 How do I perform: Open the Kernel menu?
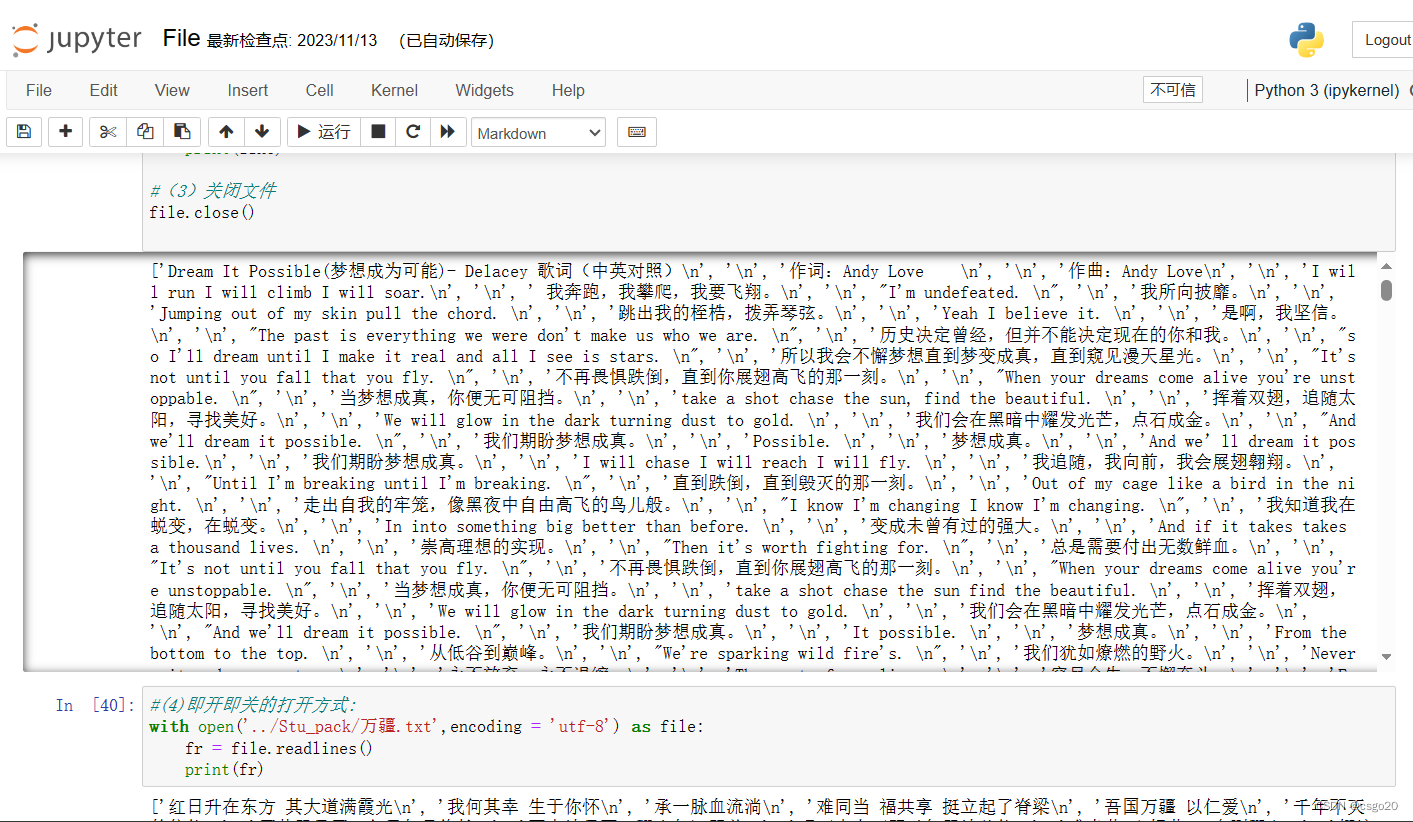pos(395,90)
